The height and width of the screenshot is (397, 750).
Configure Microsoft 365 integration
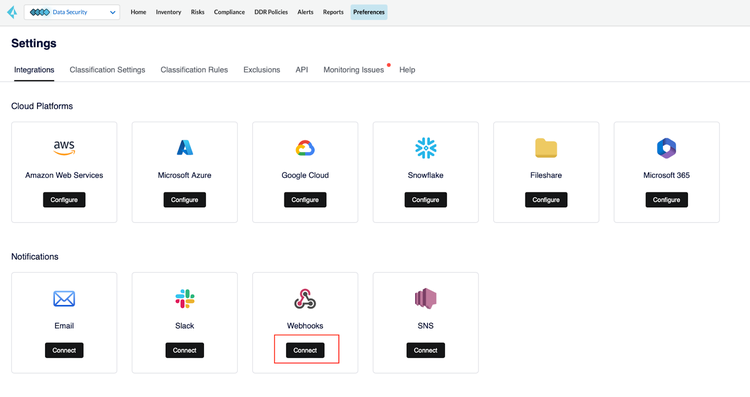[667, 200]
